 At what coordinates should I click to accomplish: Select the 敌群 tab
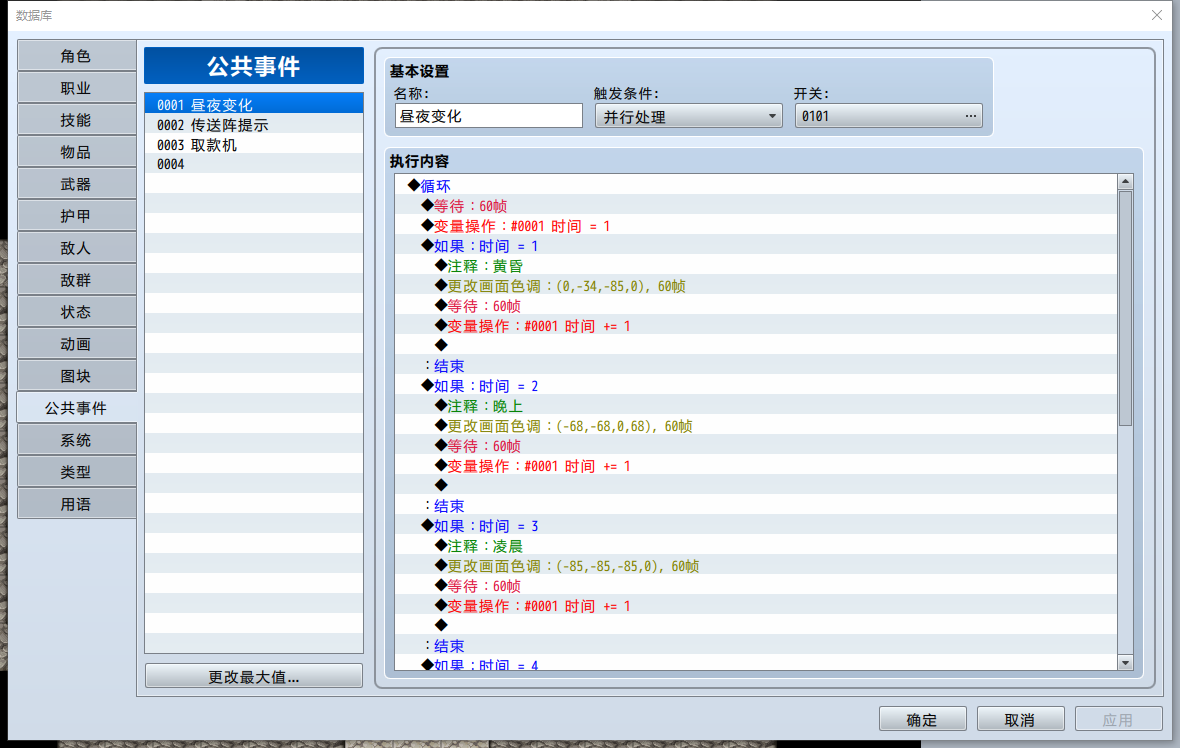(x=76, y=280)
